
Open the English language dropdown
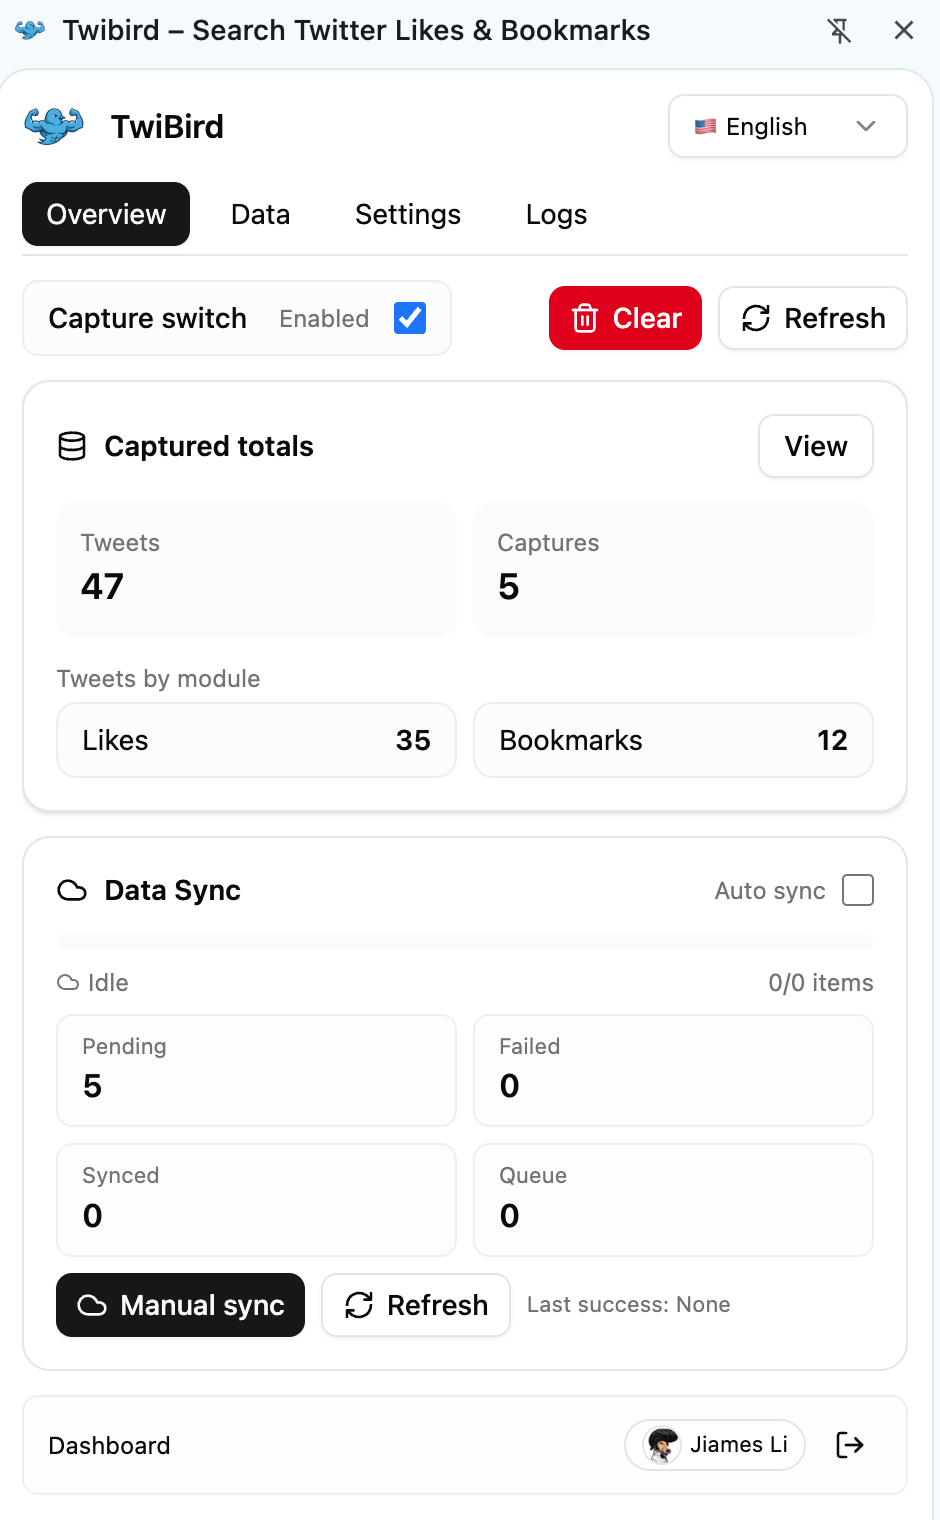point(766,126)
